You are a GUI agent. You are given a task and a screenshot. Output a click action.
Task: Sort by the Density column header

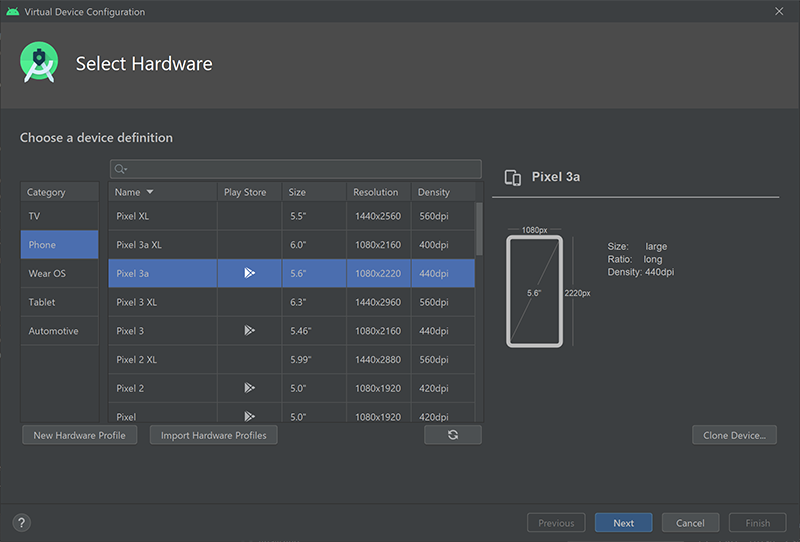pyautogui.click(x=443, y=192)
